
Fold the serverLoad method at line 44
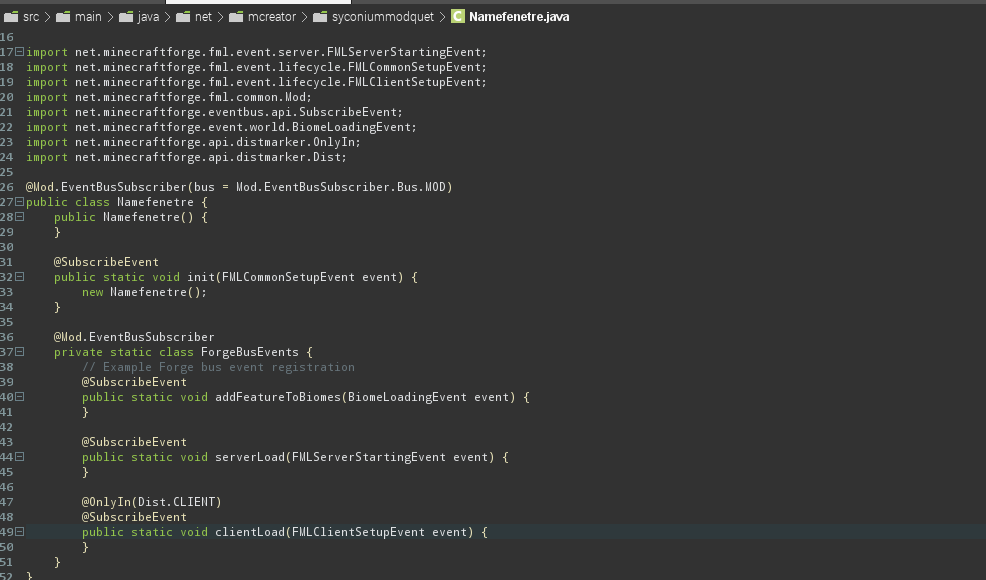pos(19,457)
